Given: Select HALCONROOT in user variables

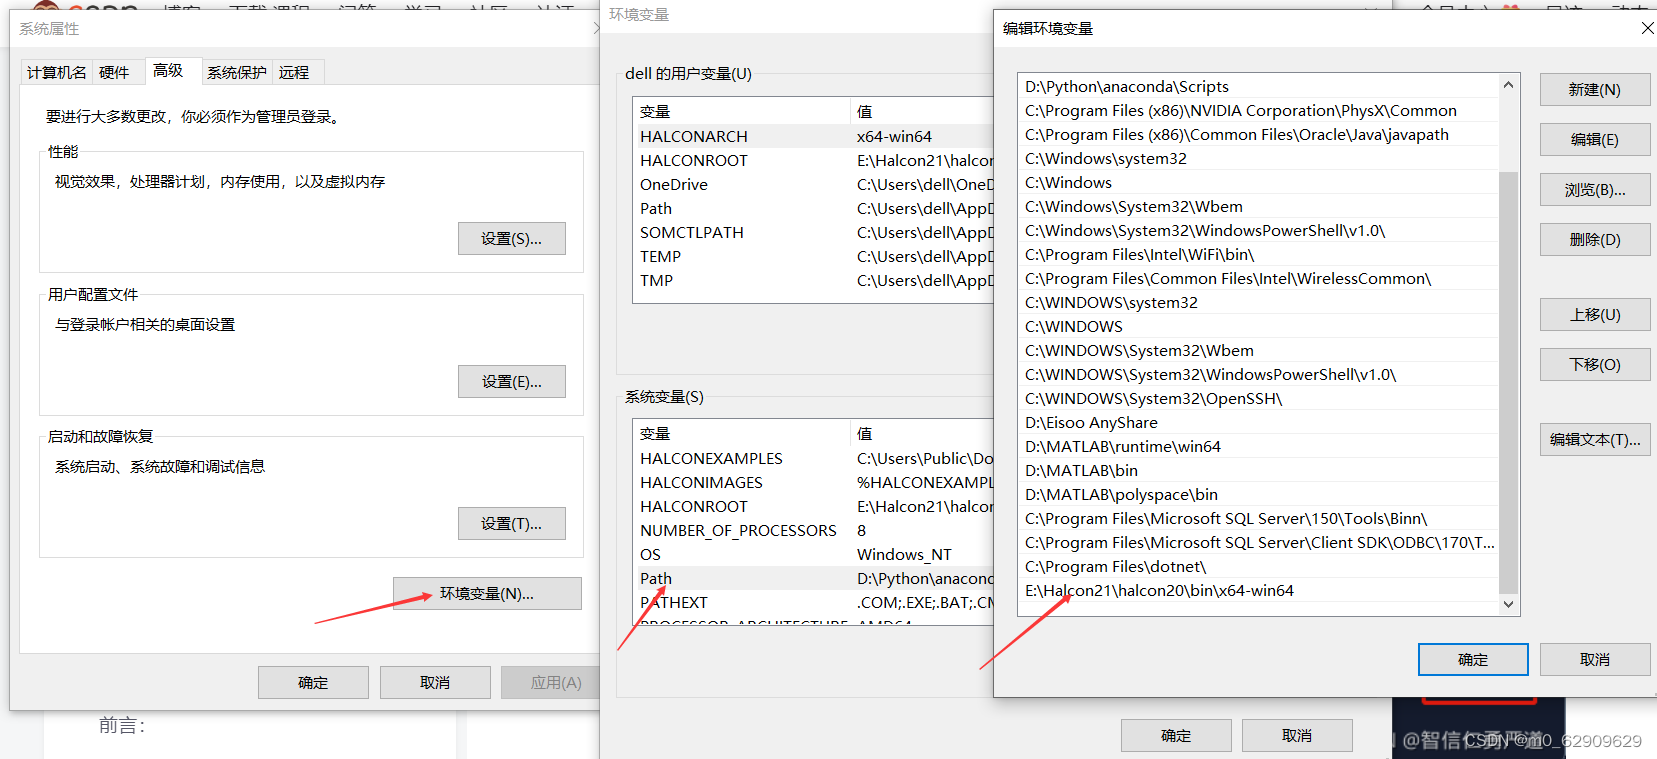Looking at the screenshot, I should pyautogui.click(x=813, y=161).
